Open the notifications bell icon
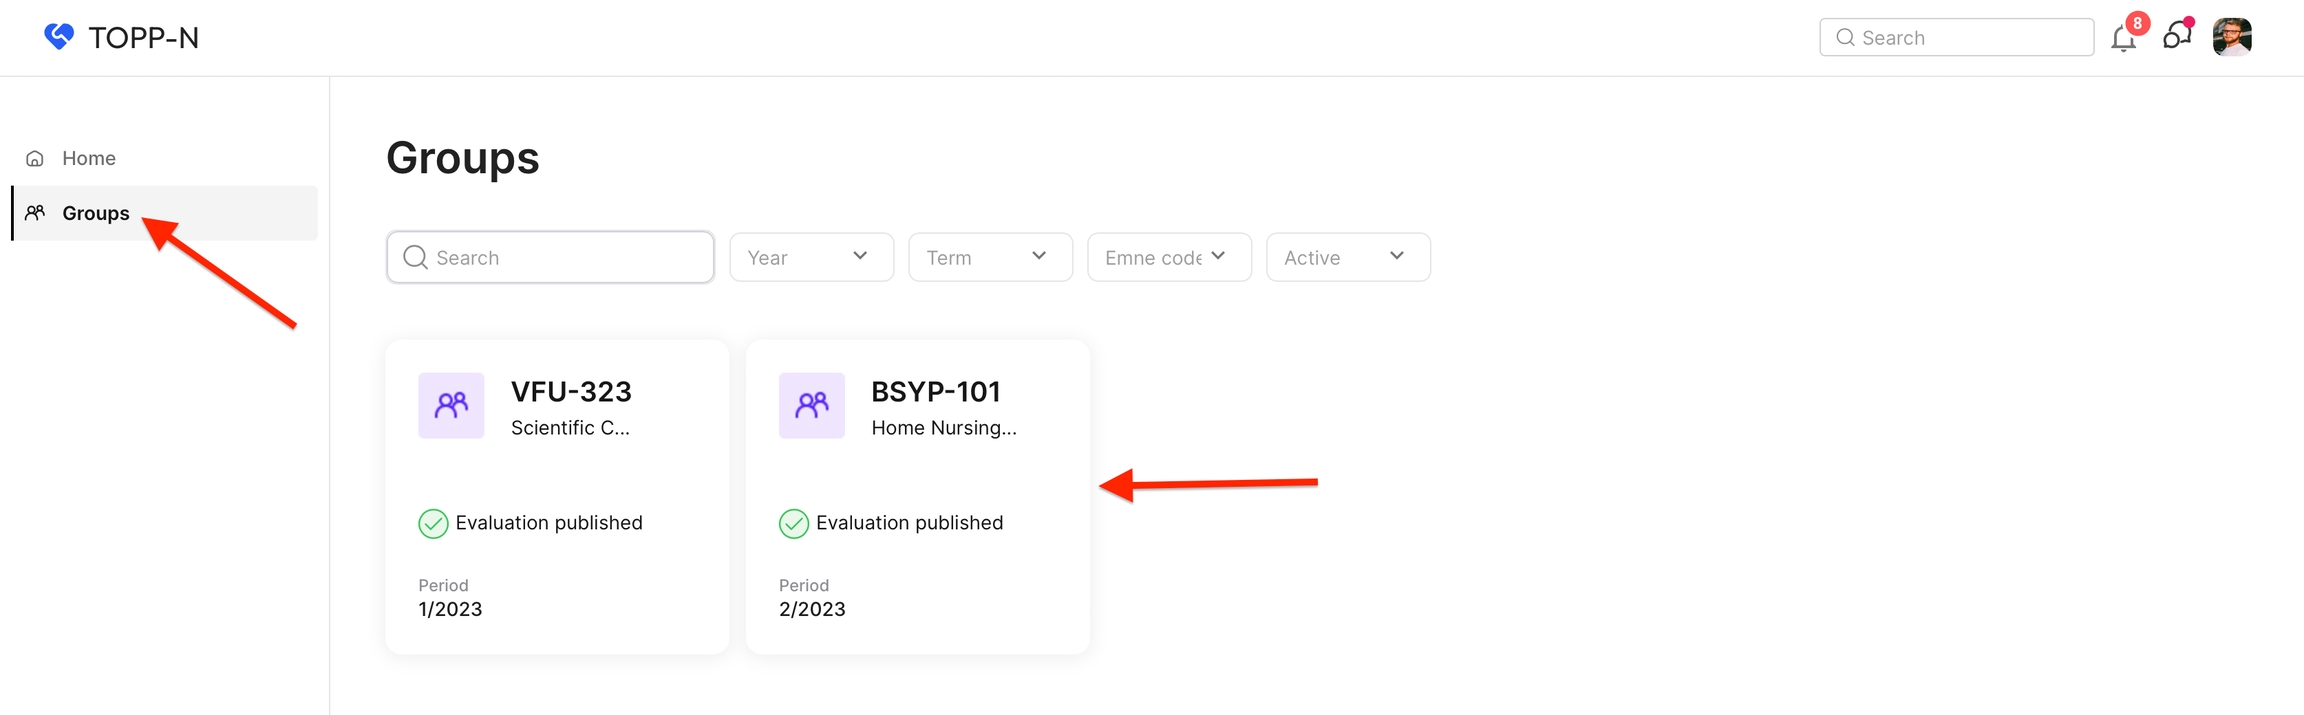This screenshot has height=715, width=2304. [2123, 38]
